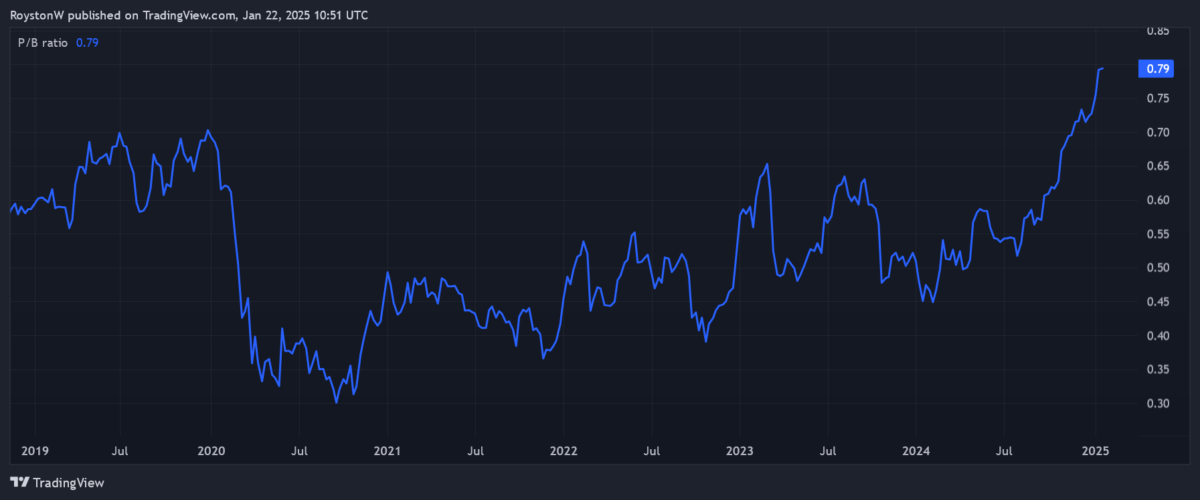Click the 0.85 price scale label

click(x=1158, y=31)
